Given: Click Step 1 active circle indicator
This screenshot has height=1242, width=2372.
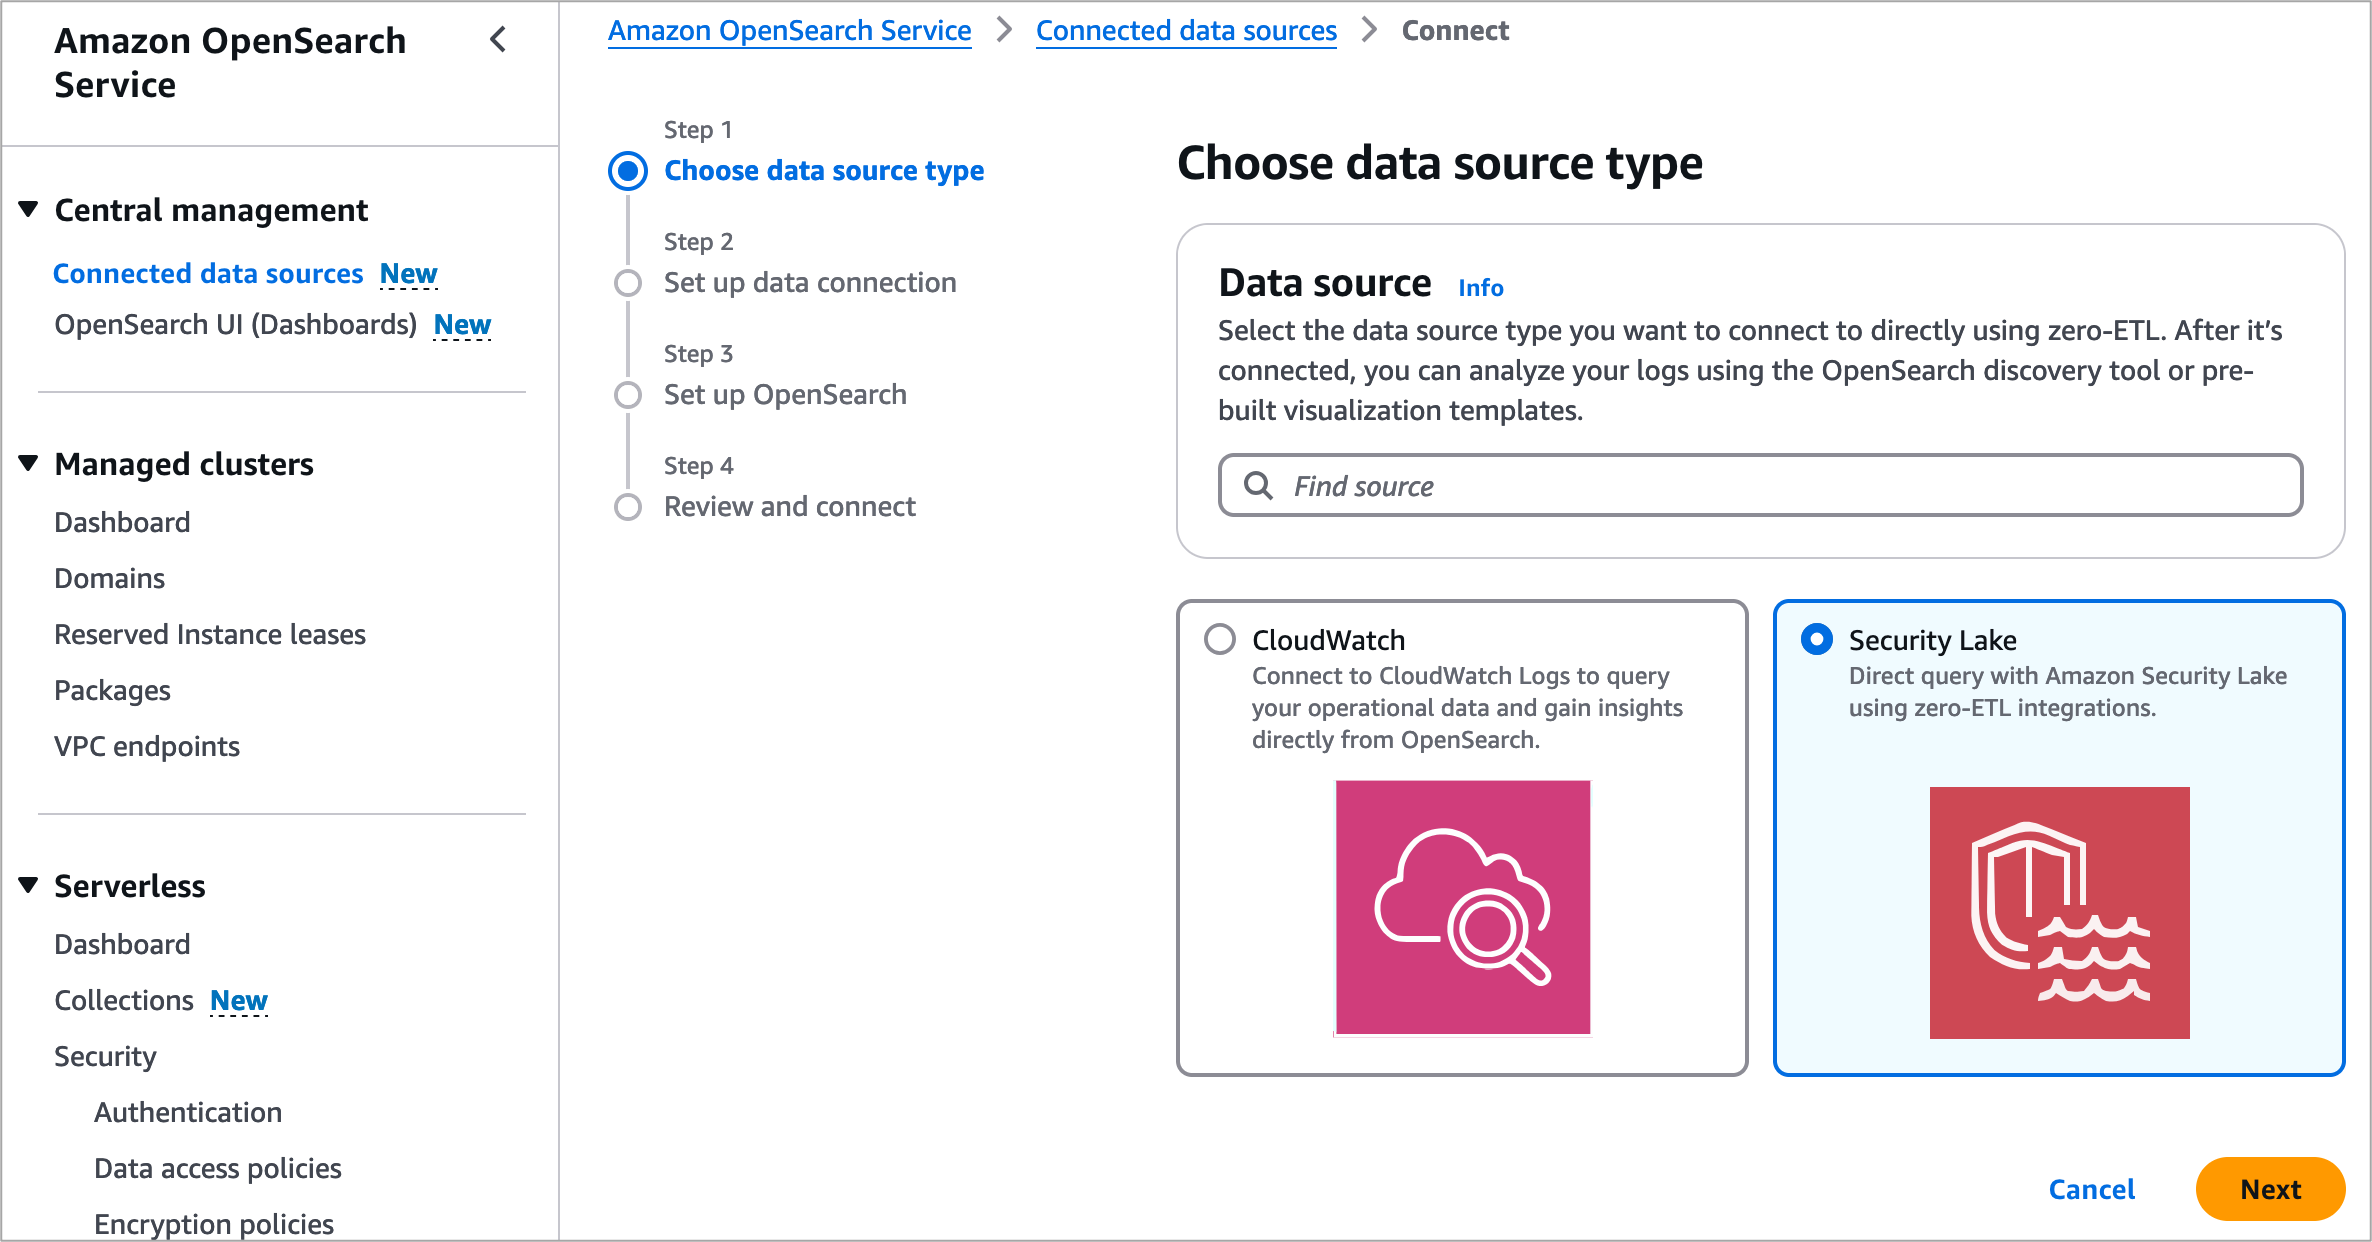Looking at the screenshot, I should coord(628,171).
